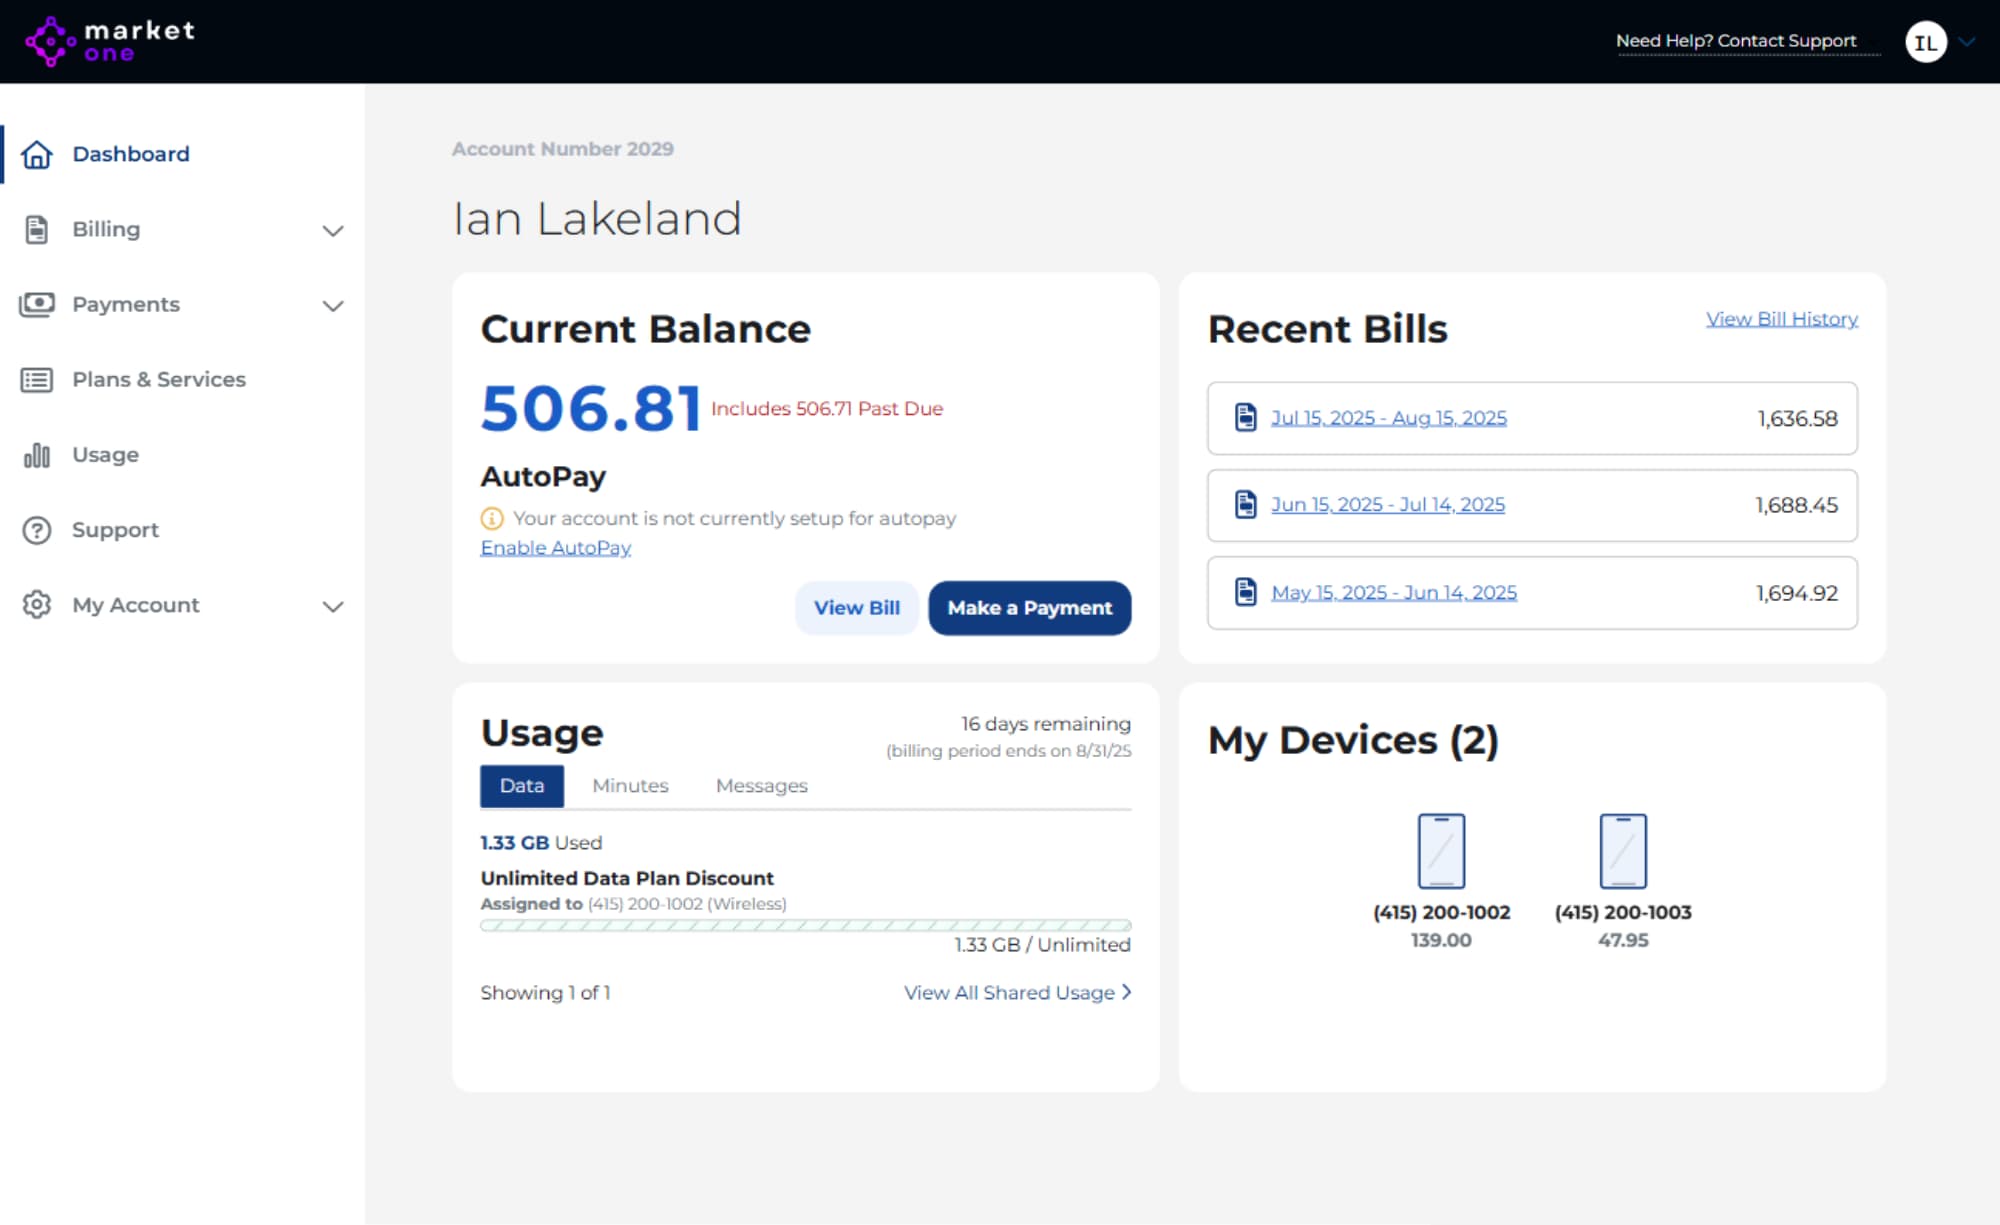Open the Enable AutoPay link
Viewport: 2000px width, 1225px height.
tap(555, 548)
